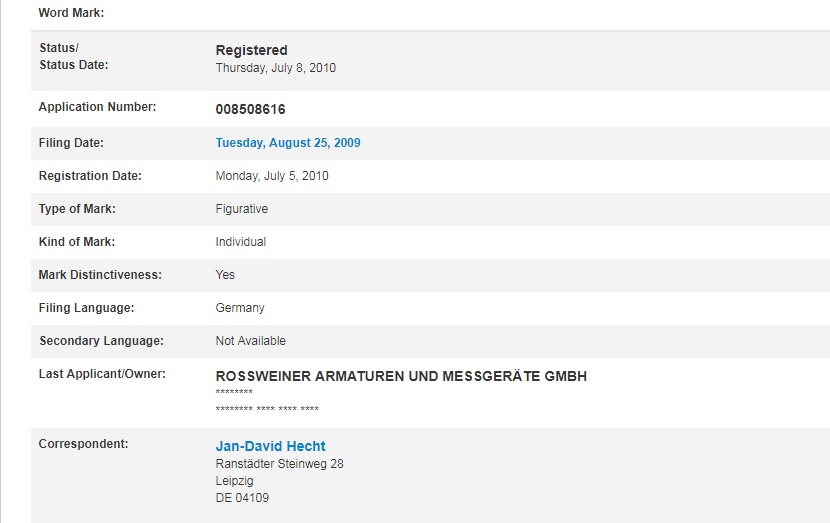Viewport: 830px width, 523px height.
Task: Select the city Leipzig in correspondent address
Action: (x=234, y=481)
